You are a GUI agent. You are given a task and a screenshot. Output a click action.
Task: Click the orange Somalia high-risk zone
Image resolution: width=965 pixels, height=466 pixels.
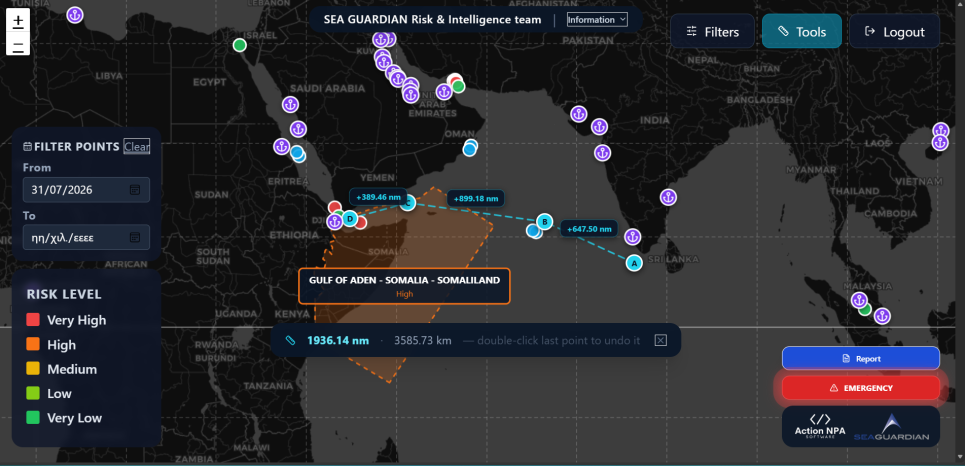coord(431,246)
